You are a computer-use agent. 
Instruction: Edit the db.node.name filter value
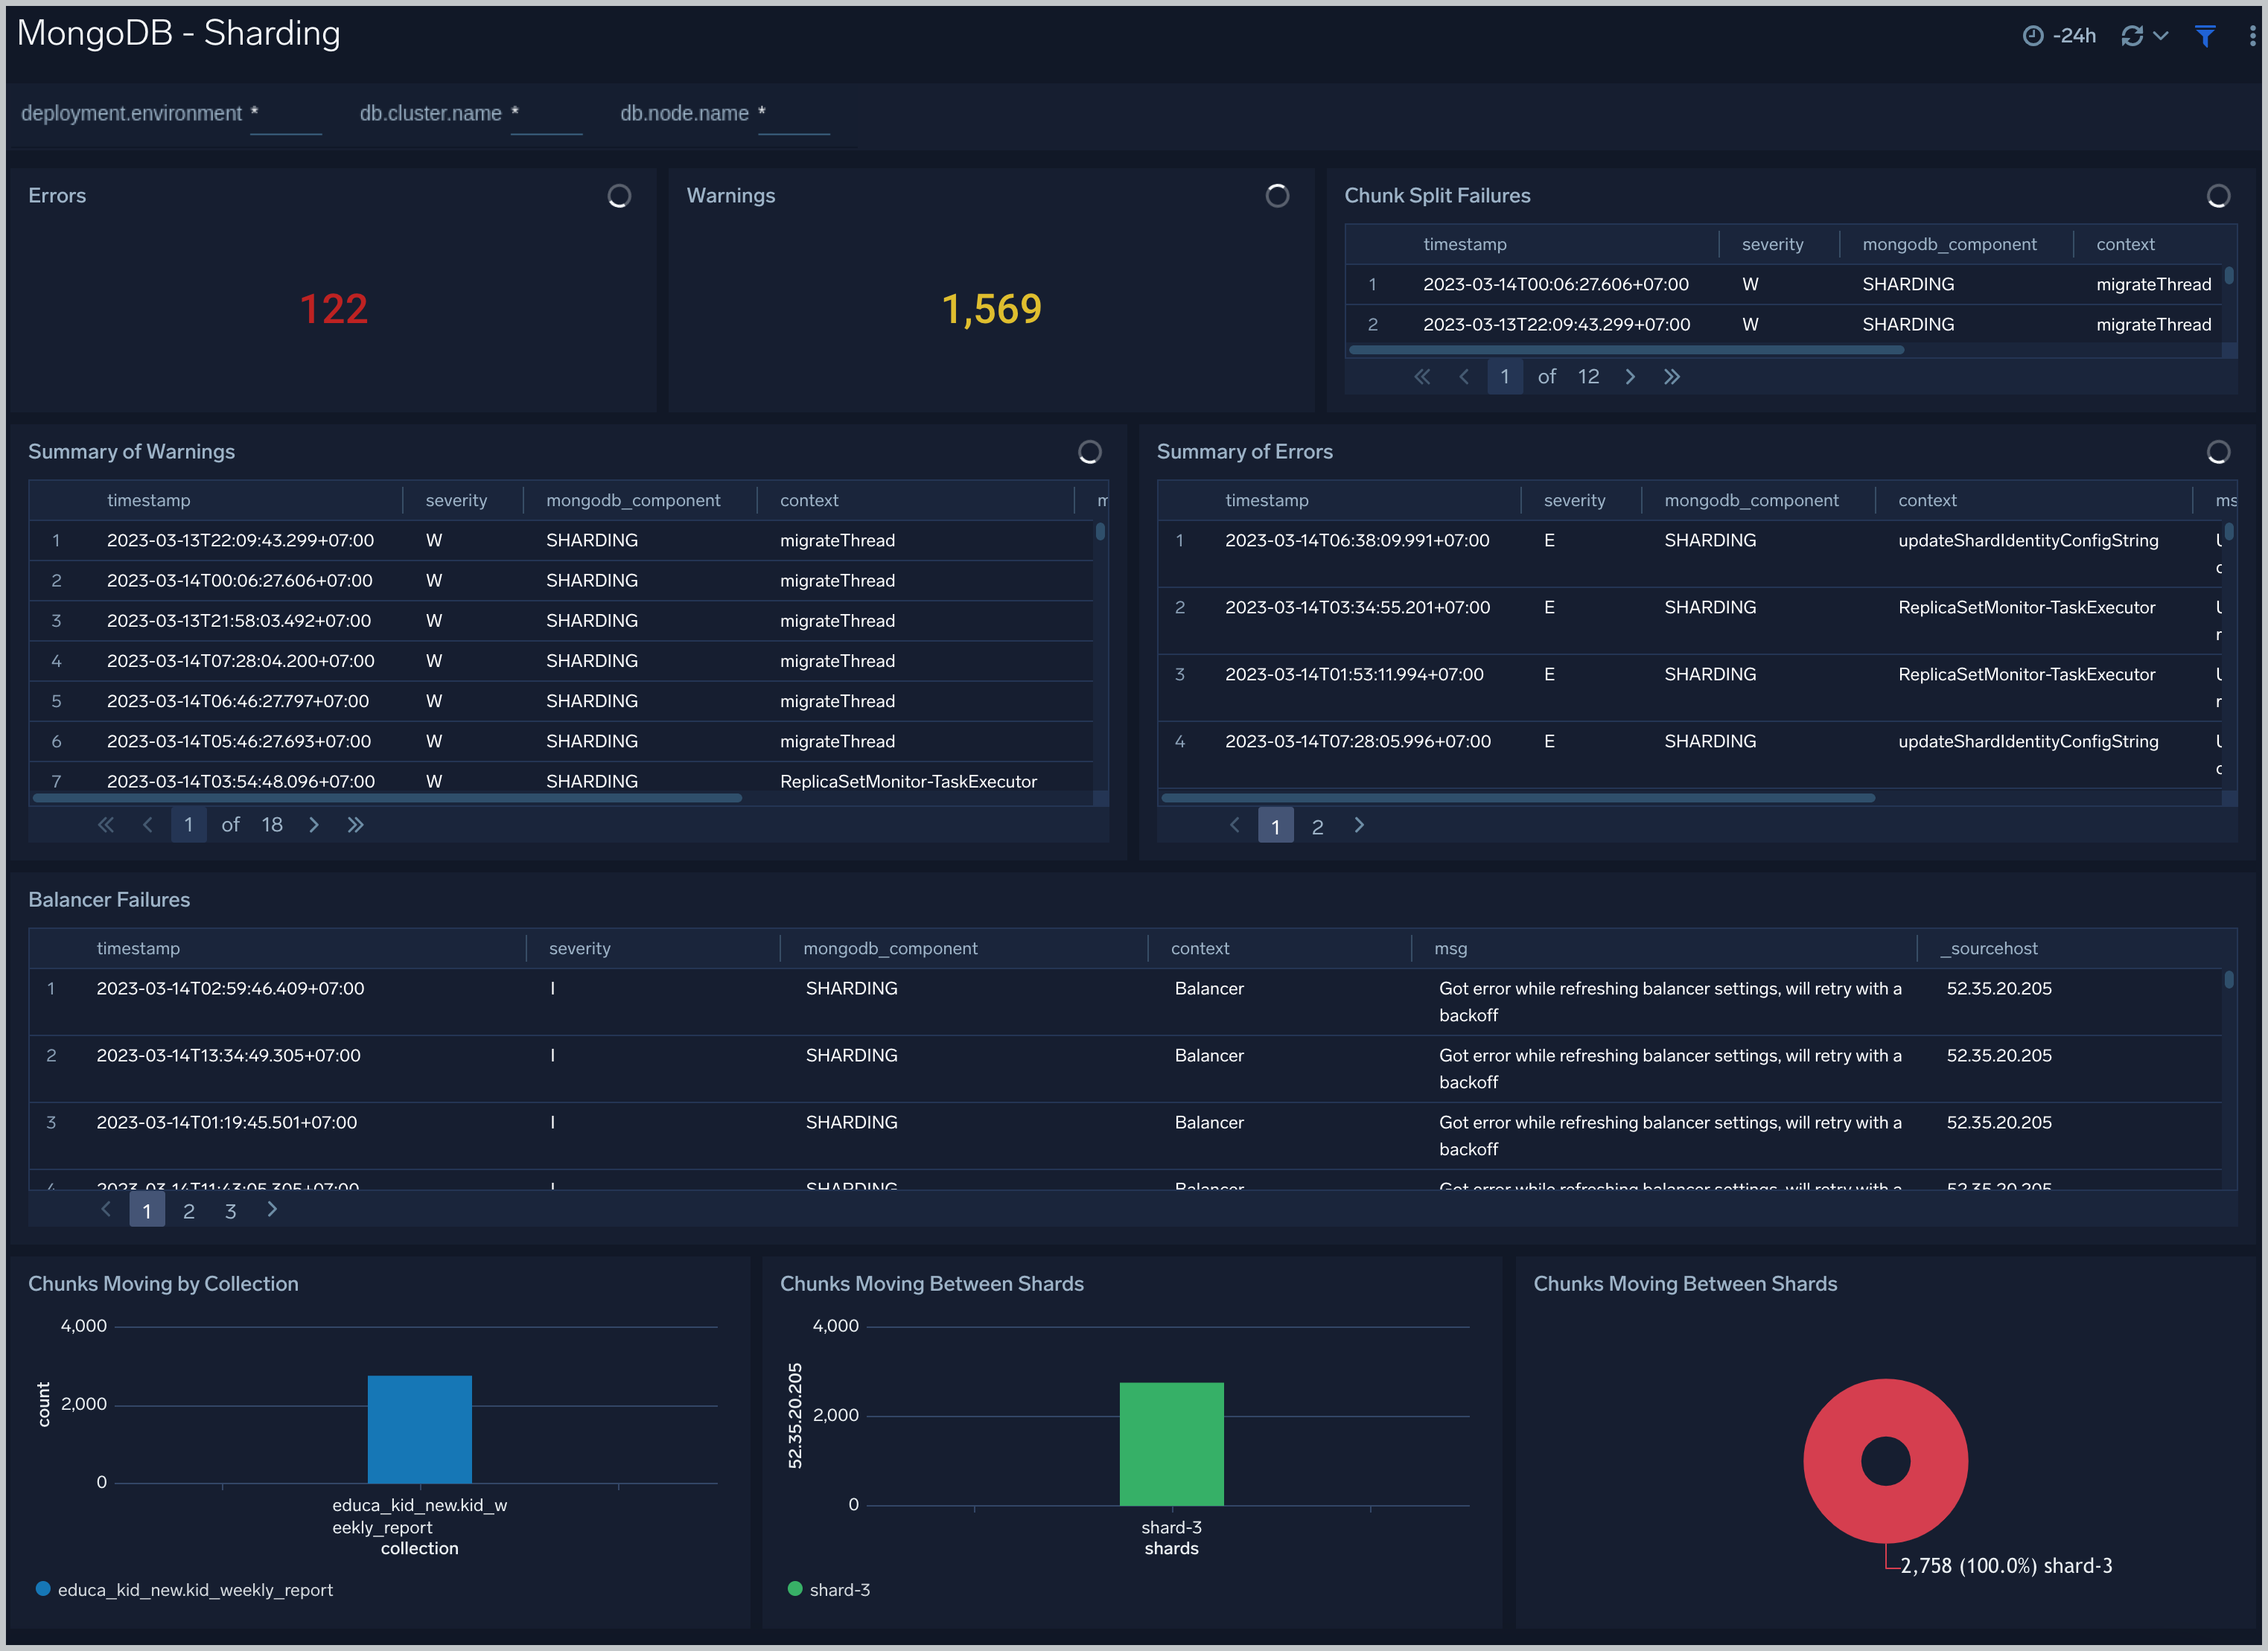coord(794,114)
